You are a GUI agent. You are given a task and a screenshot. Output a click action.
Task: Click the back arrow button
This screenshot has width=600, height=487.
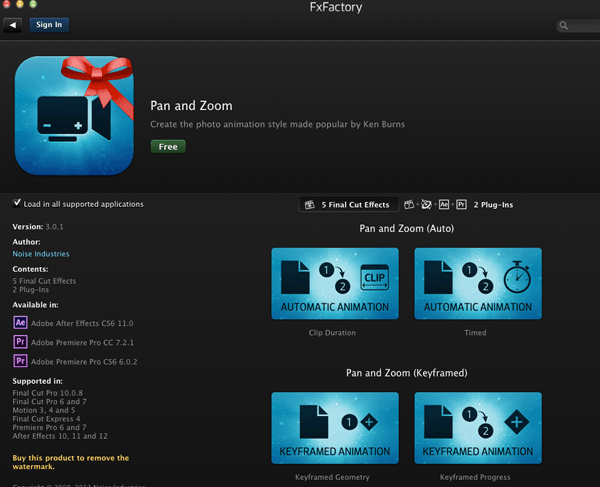pyautogui.click(x=12, y=25)
